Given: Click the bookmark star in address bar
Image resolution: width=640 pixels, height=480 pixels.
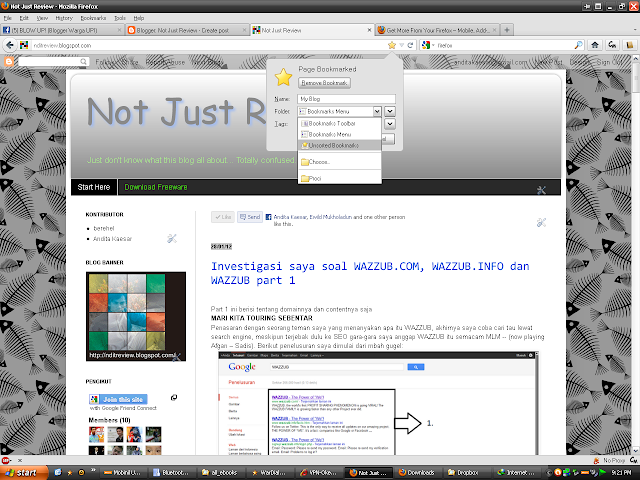Looking at the screenshot, I should click(x=392, y=45).
